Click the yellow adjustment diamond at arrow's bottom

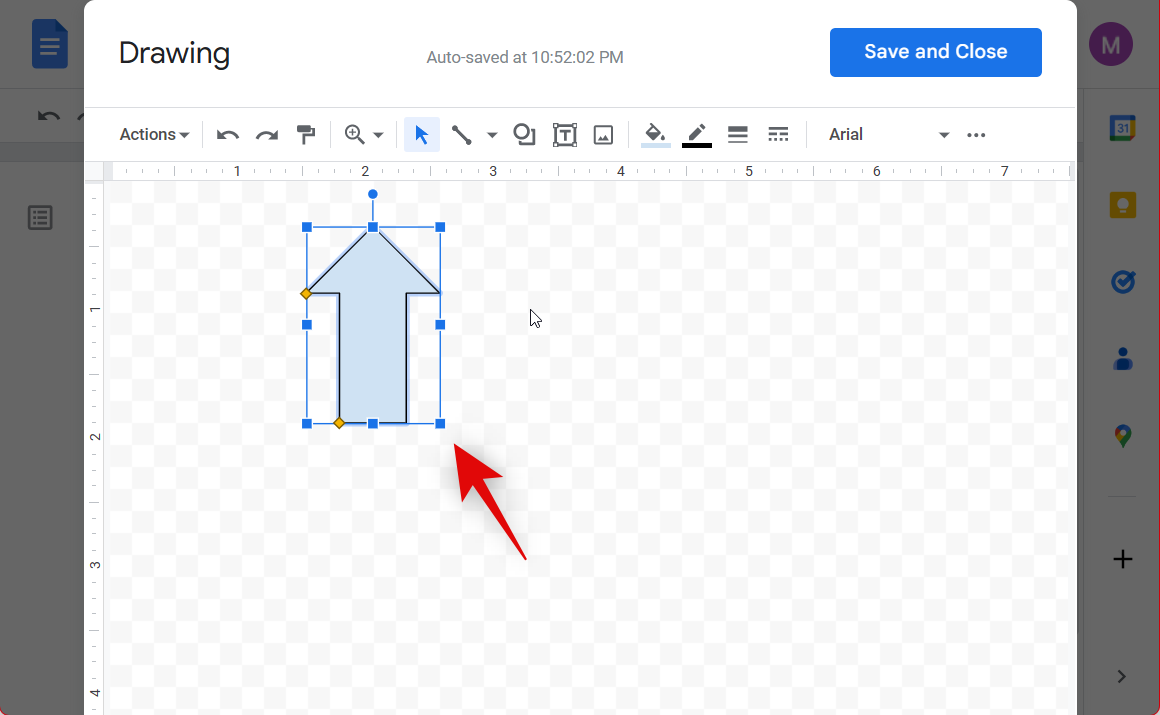pos(339,423)
